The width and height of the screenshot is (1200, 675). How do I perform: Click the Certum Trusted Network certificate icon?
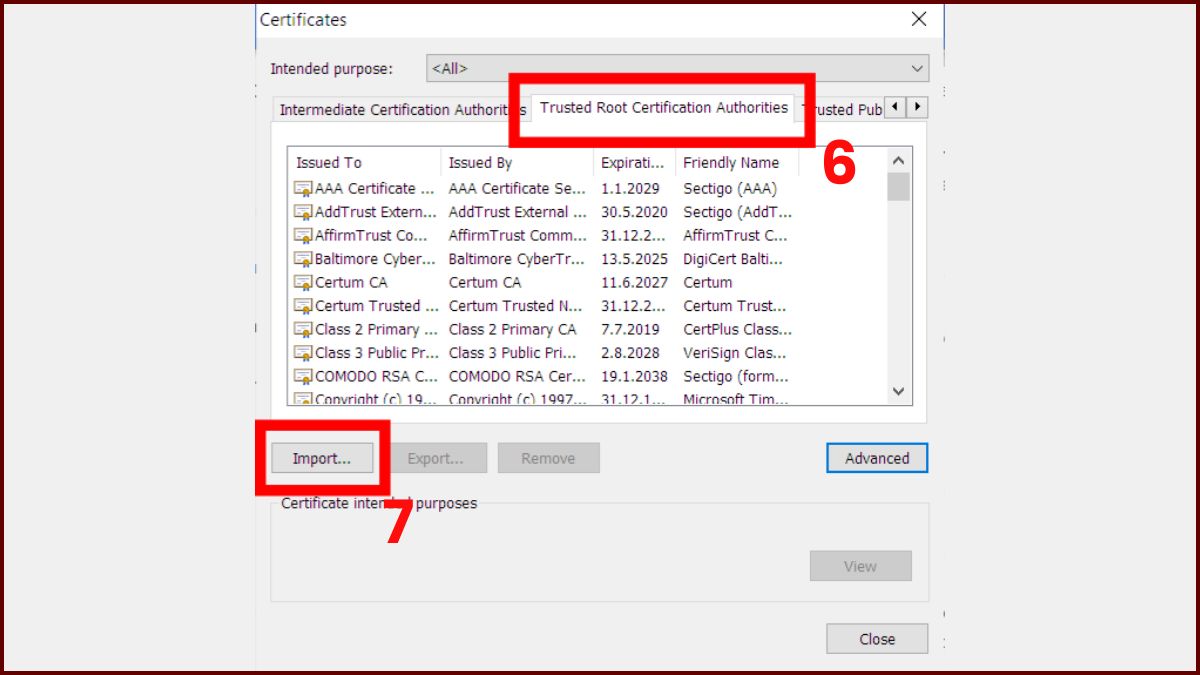[x=302, y=306]
